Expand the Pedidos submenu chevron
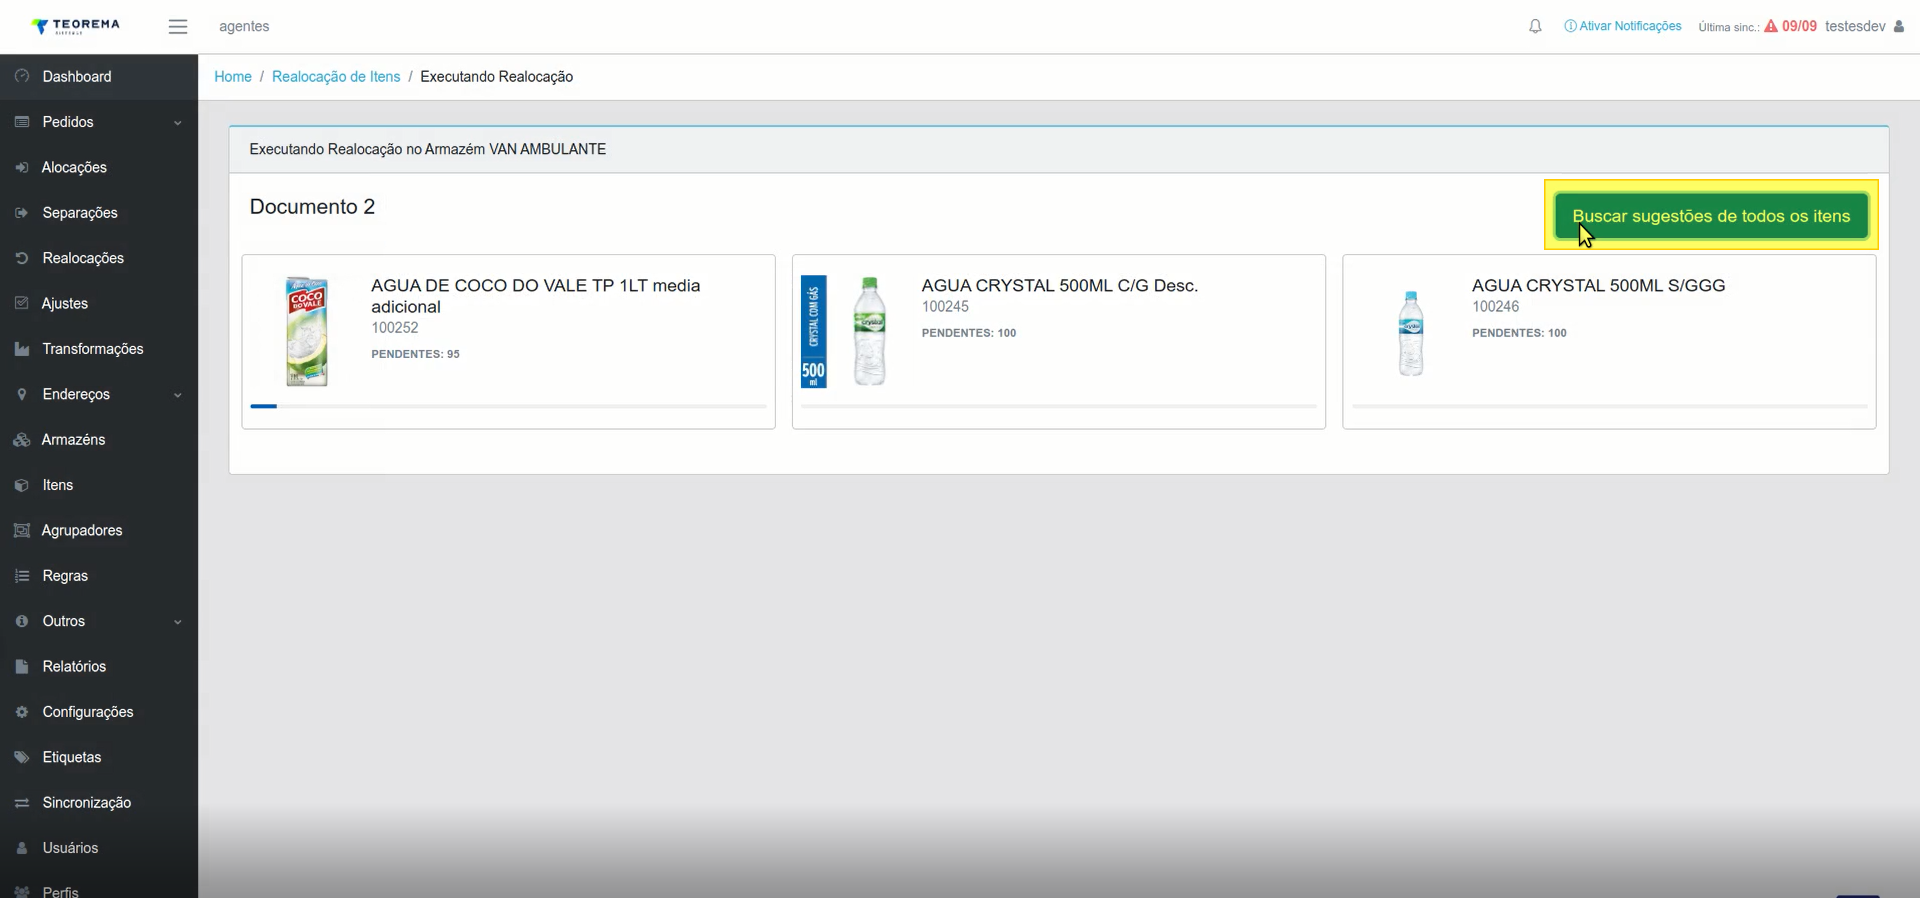1920x898 pixels. tap(178, 123)
